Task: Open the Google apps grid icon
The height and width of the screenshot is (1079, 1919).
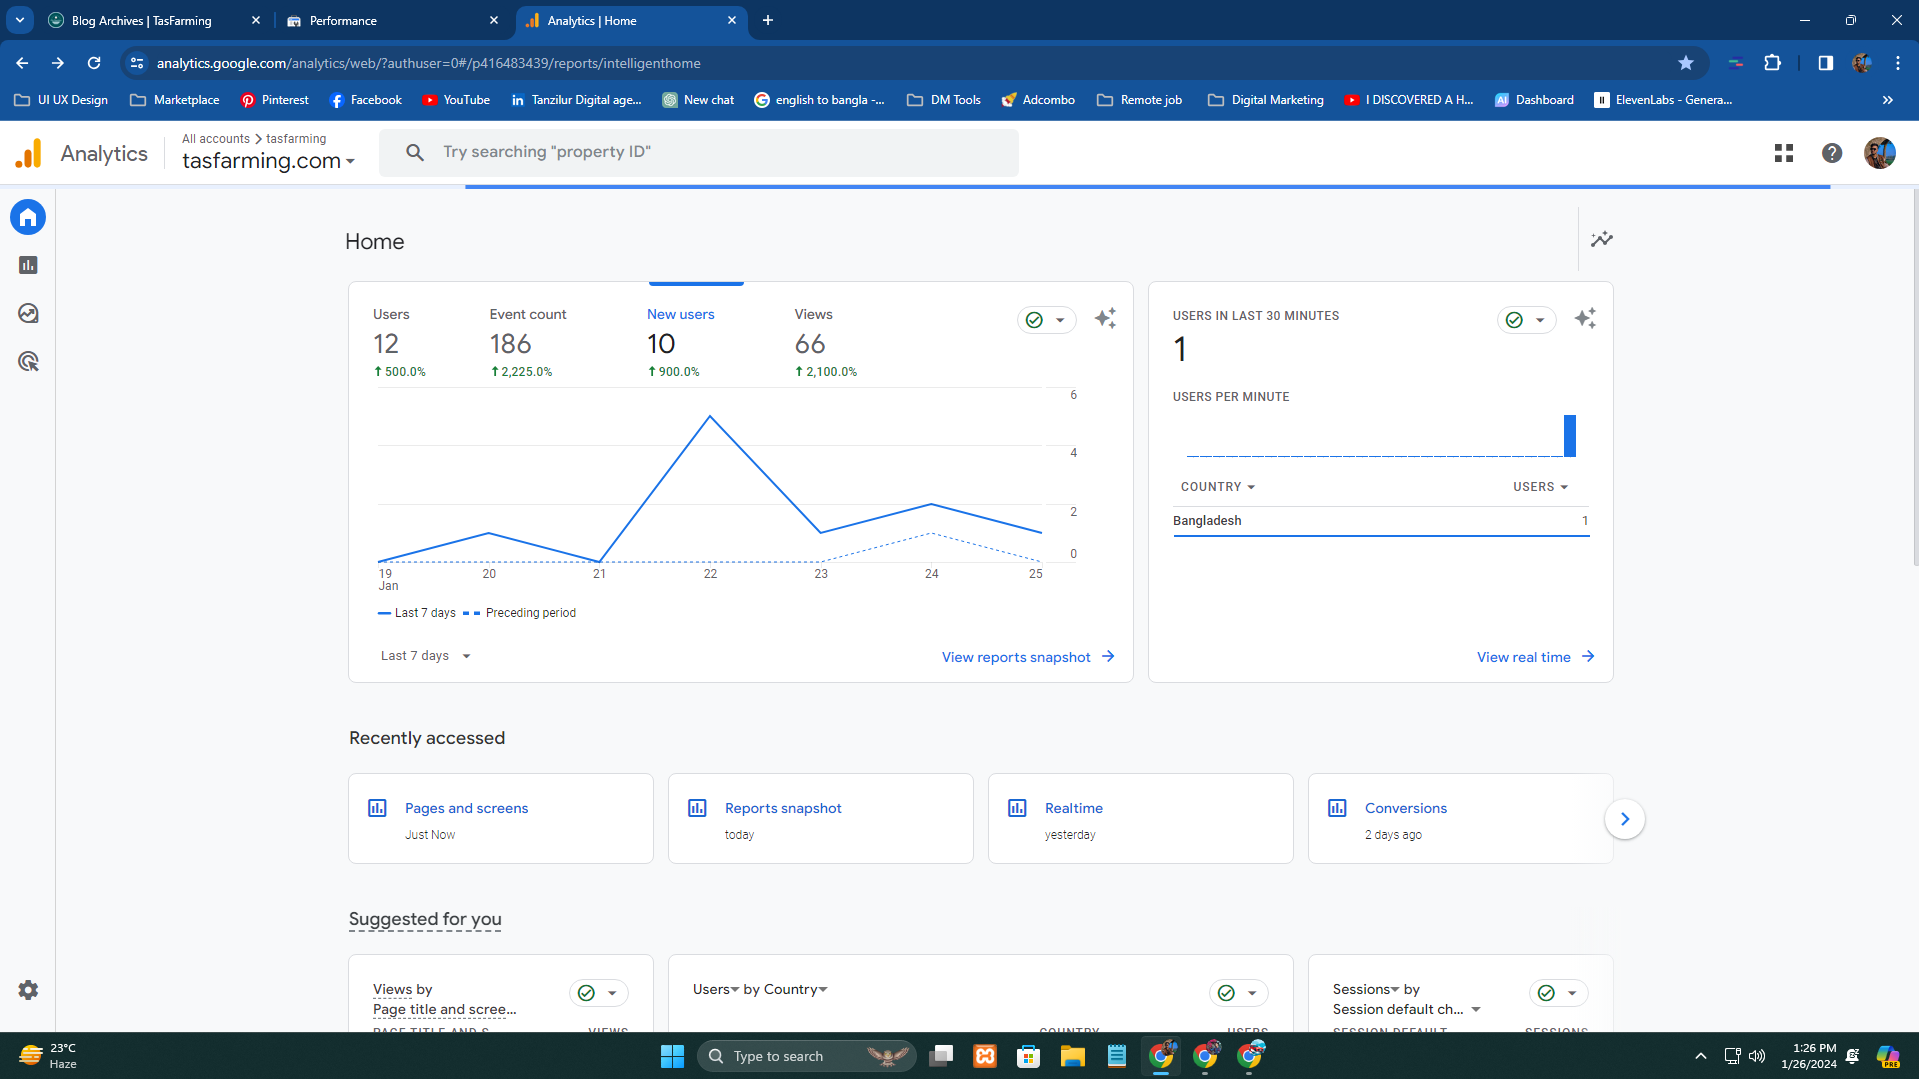Action: [x=1783, y=153]
